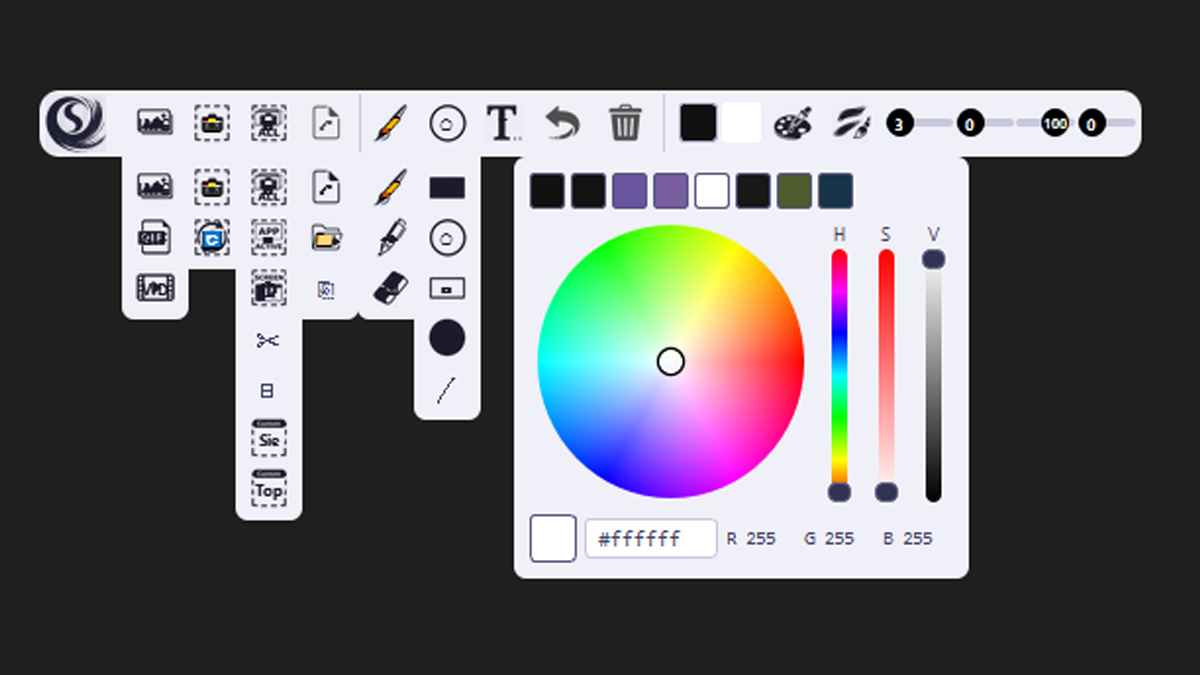Start a video capture

[154, 288]
